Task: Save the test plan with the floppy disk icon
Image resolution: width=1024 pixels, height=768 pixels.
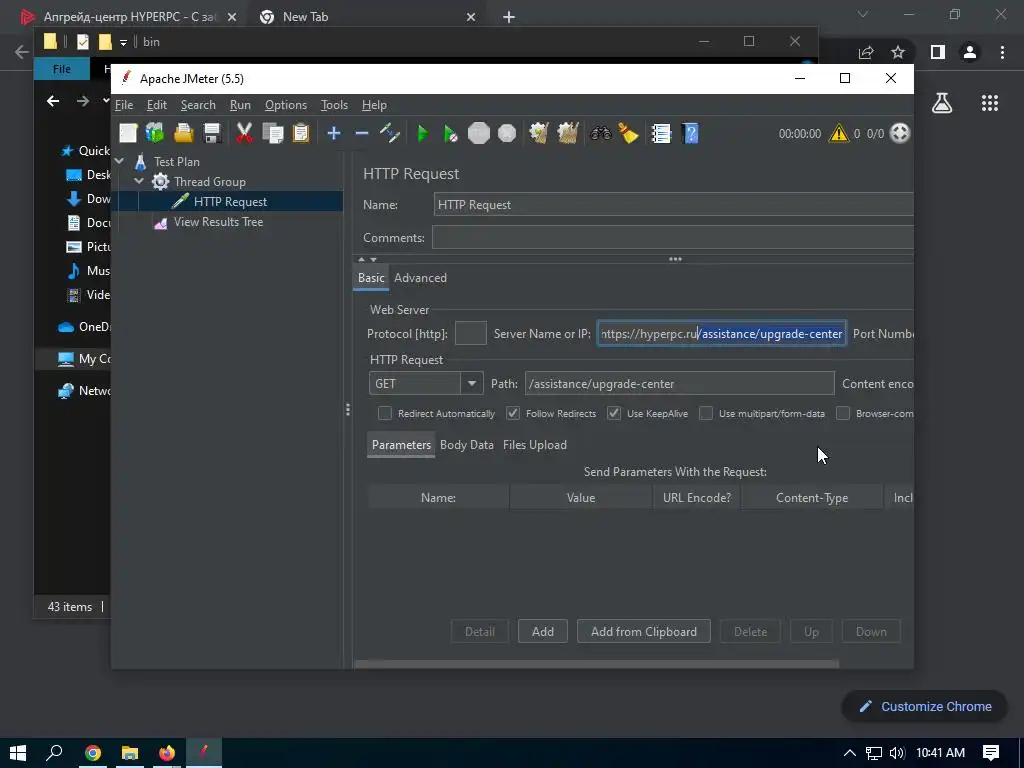Action: click(212, 133)
